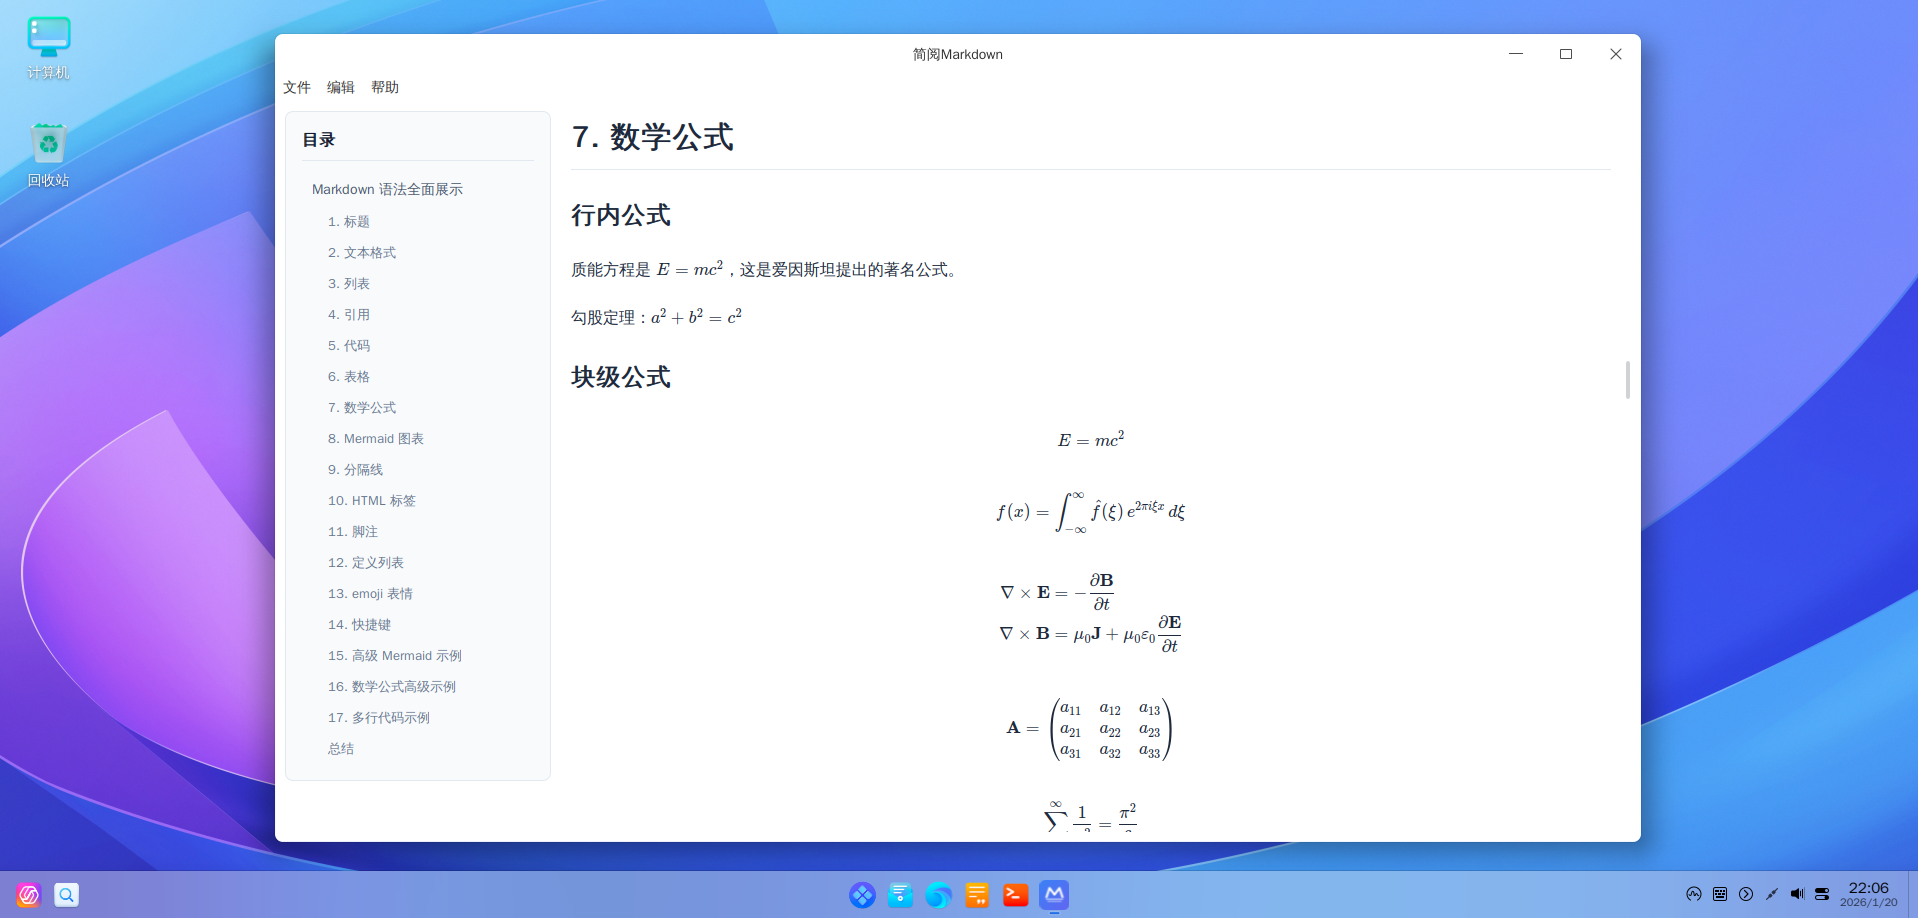Go to the "总结" outline entry

340,748
